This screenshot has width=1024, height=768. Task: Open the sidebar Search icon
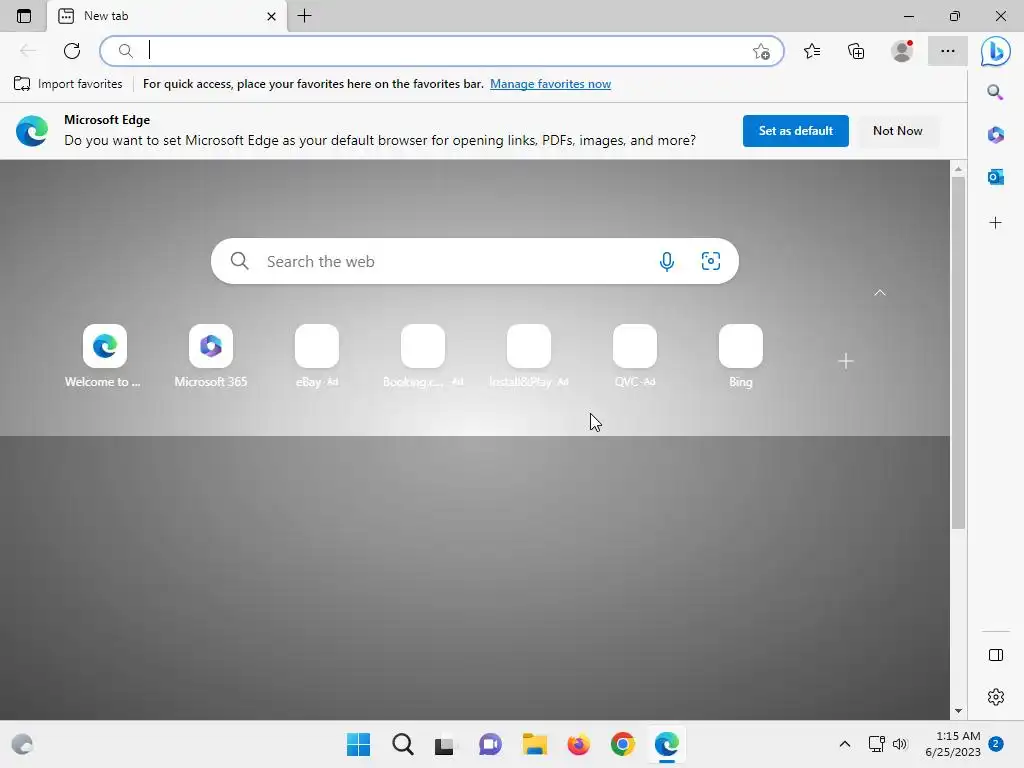point(995,92)
